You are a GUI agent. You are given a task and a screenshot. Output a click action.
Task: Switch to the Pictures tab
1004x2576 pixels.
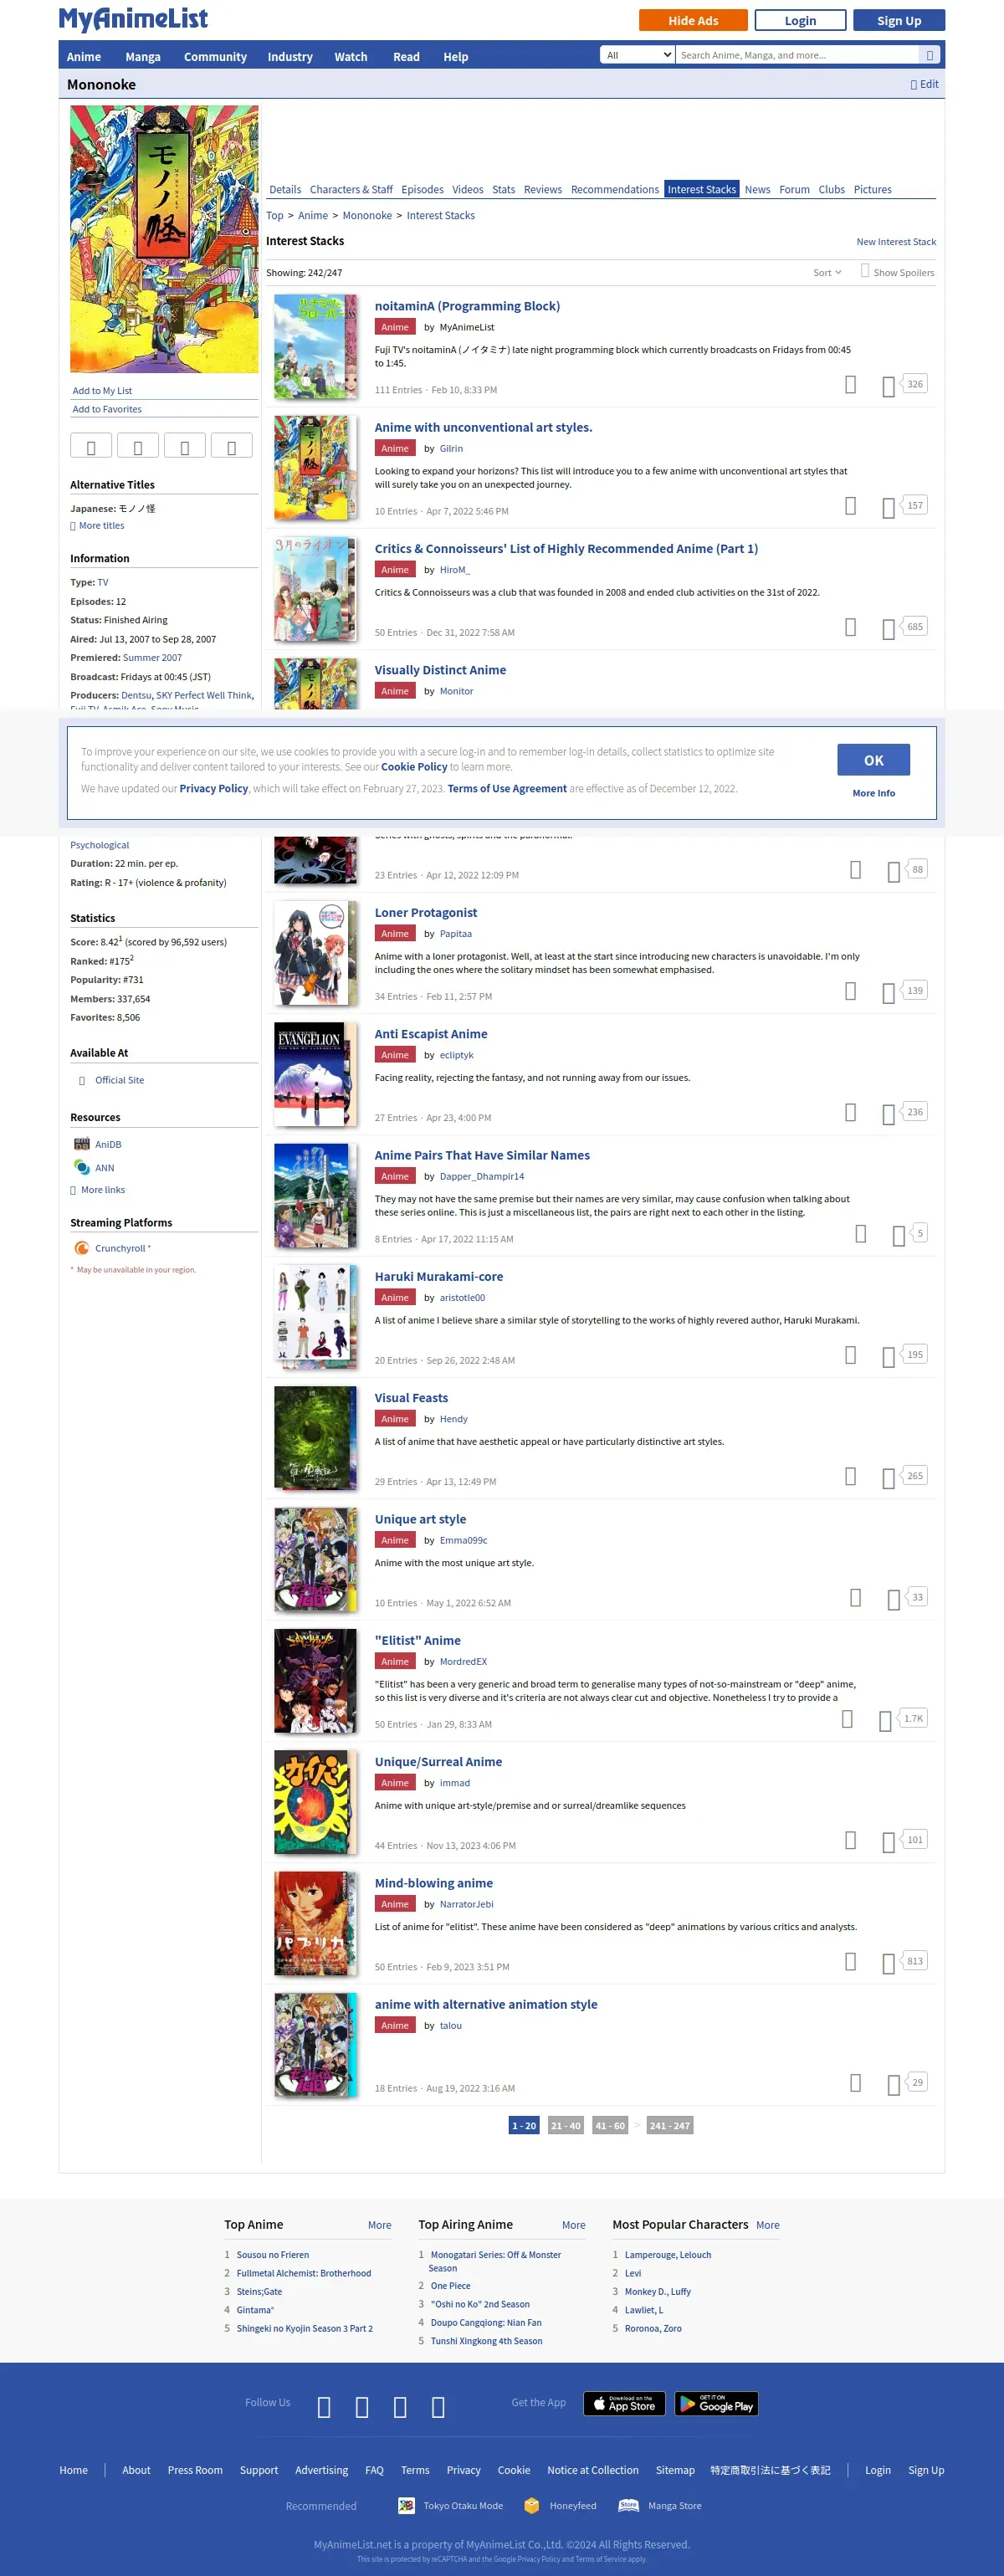[x=873, y=189]
